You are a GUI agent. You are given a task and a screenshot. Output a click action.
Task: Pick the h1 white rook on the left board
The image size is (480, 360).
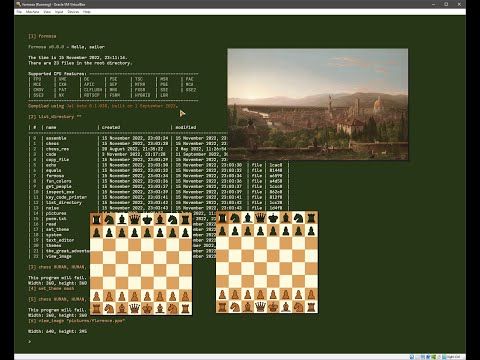pos(185,308)
